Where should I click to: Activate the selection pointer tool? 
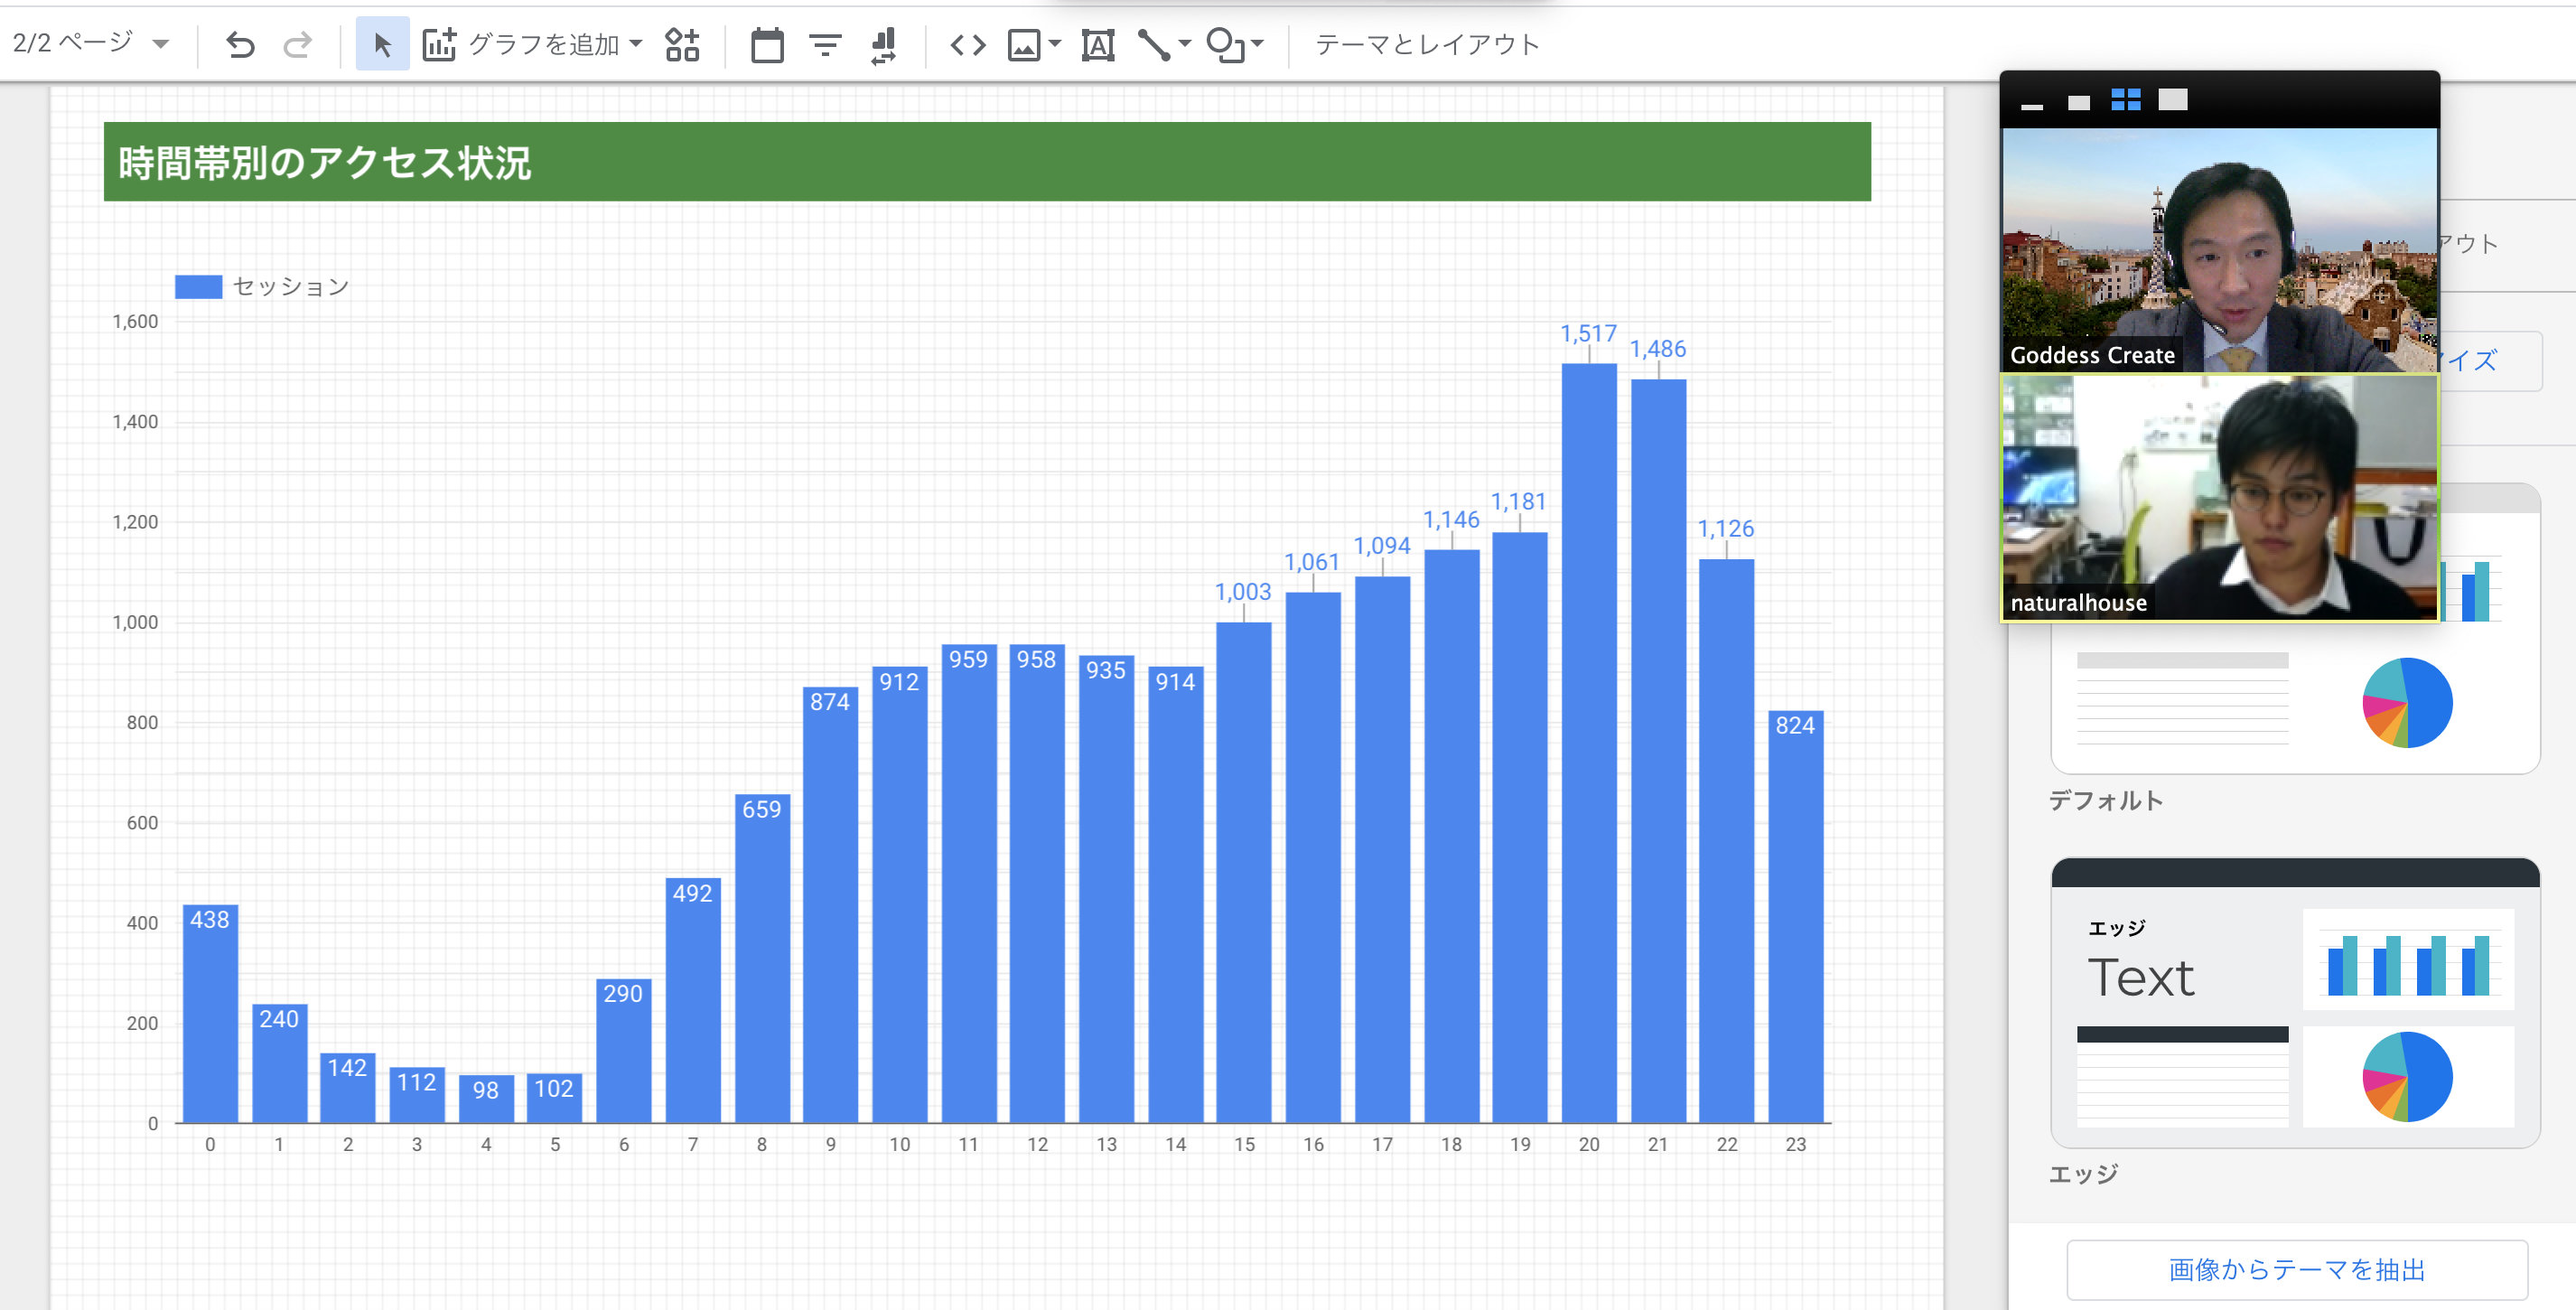[x=382, y=44]
